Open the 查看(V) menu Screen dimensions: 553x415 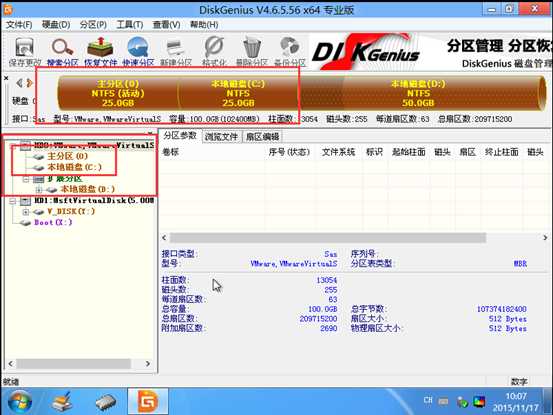click(166, 25)
